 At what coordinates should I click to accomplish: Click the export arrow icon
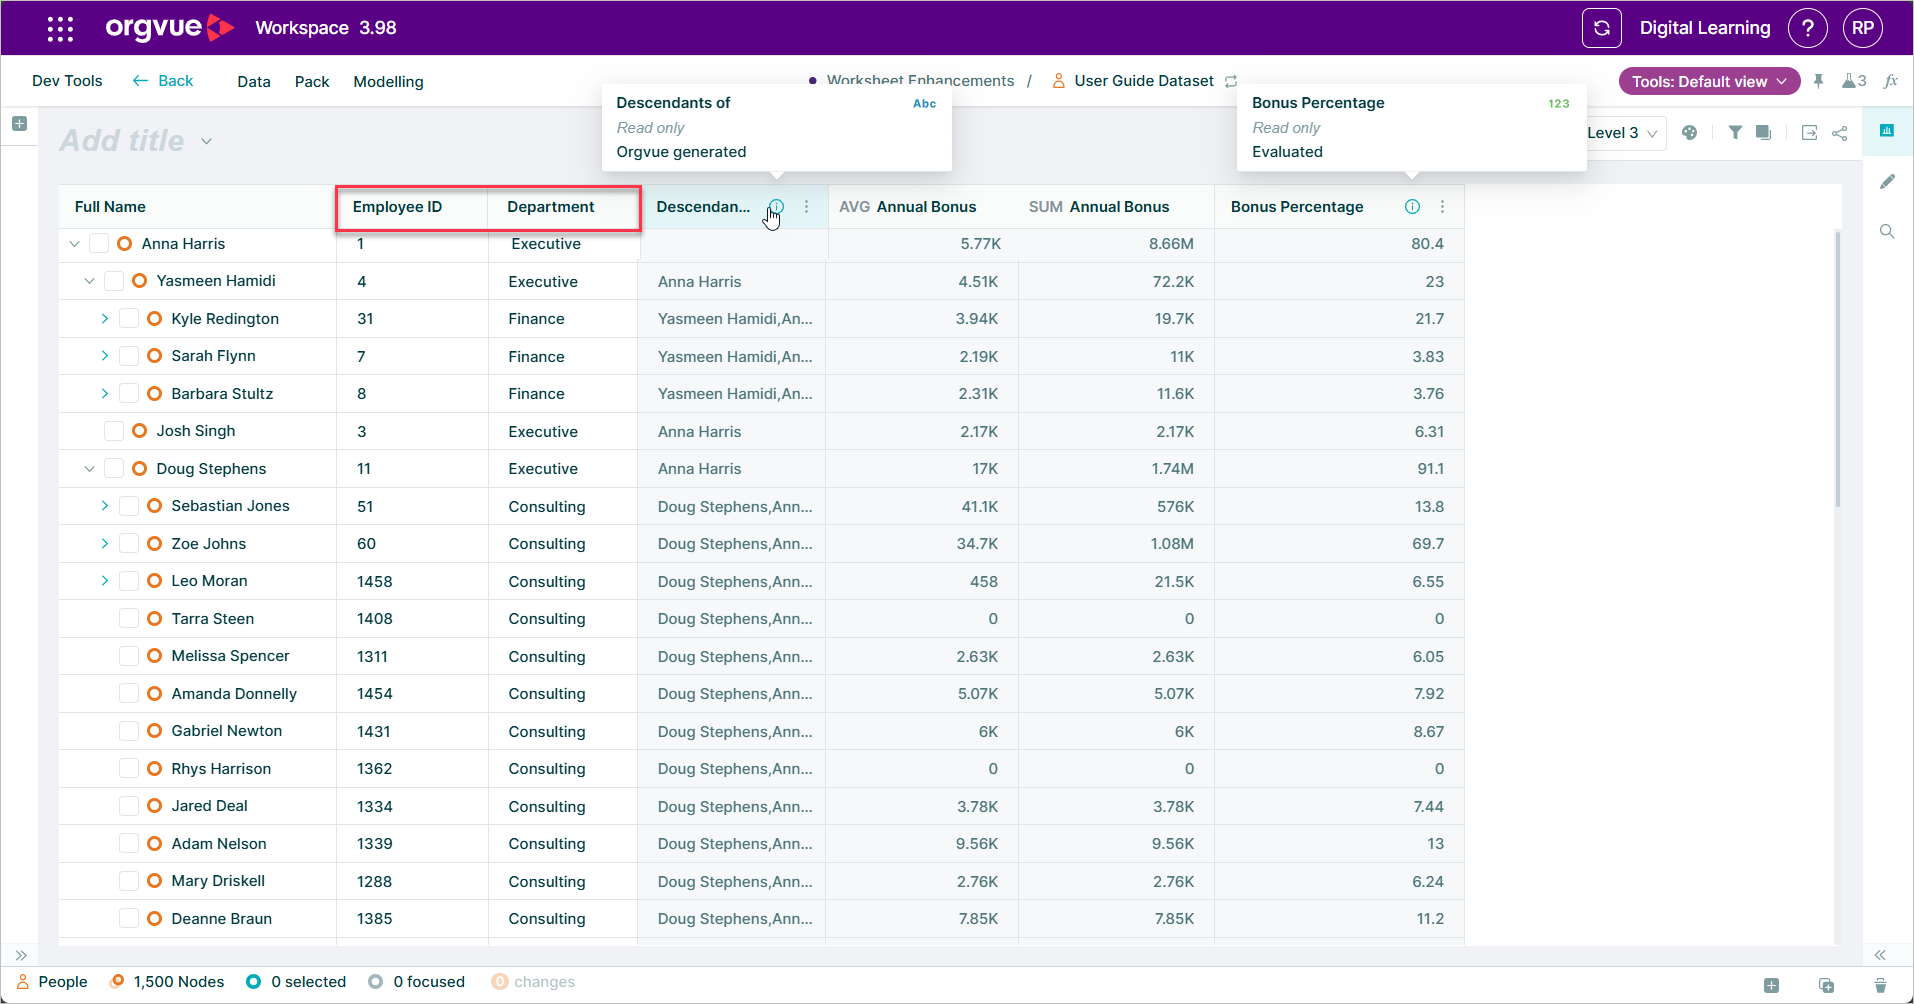coord(1809,133)
